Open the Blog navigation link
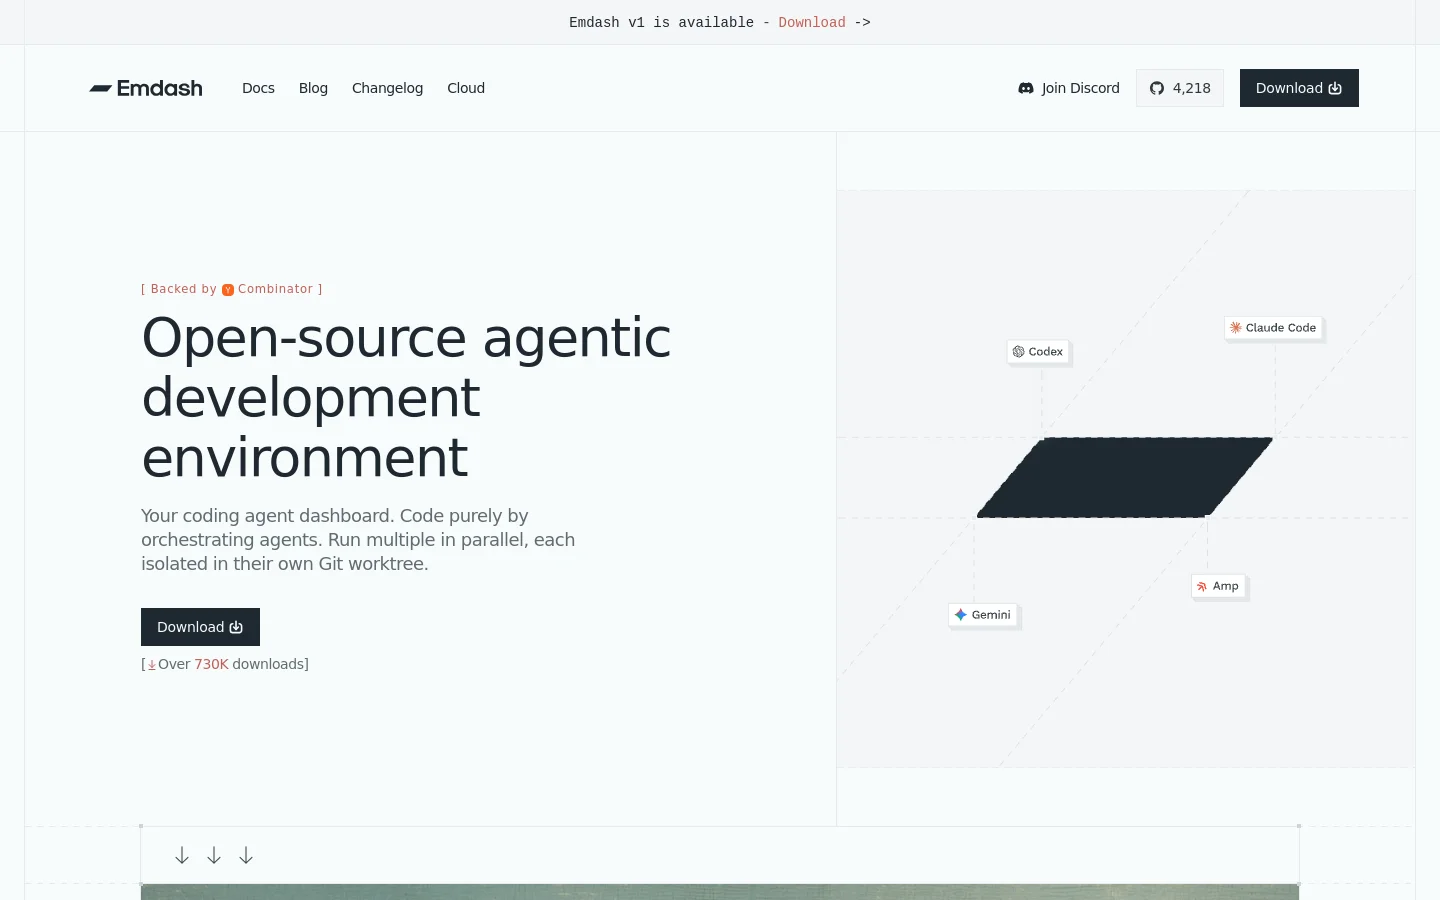 313,88
